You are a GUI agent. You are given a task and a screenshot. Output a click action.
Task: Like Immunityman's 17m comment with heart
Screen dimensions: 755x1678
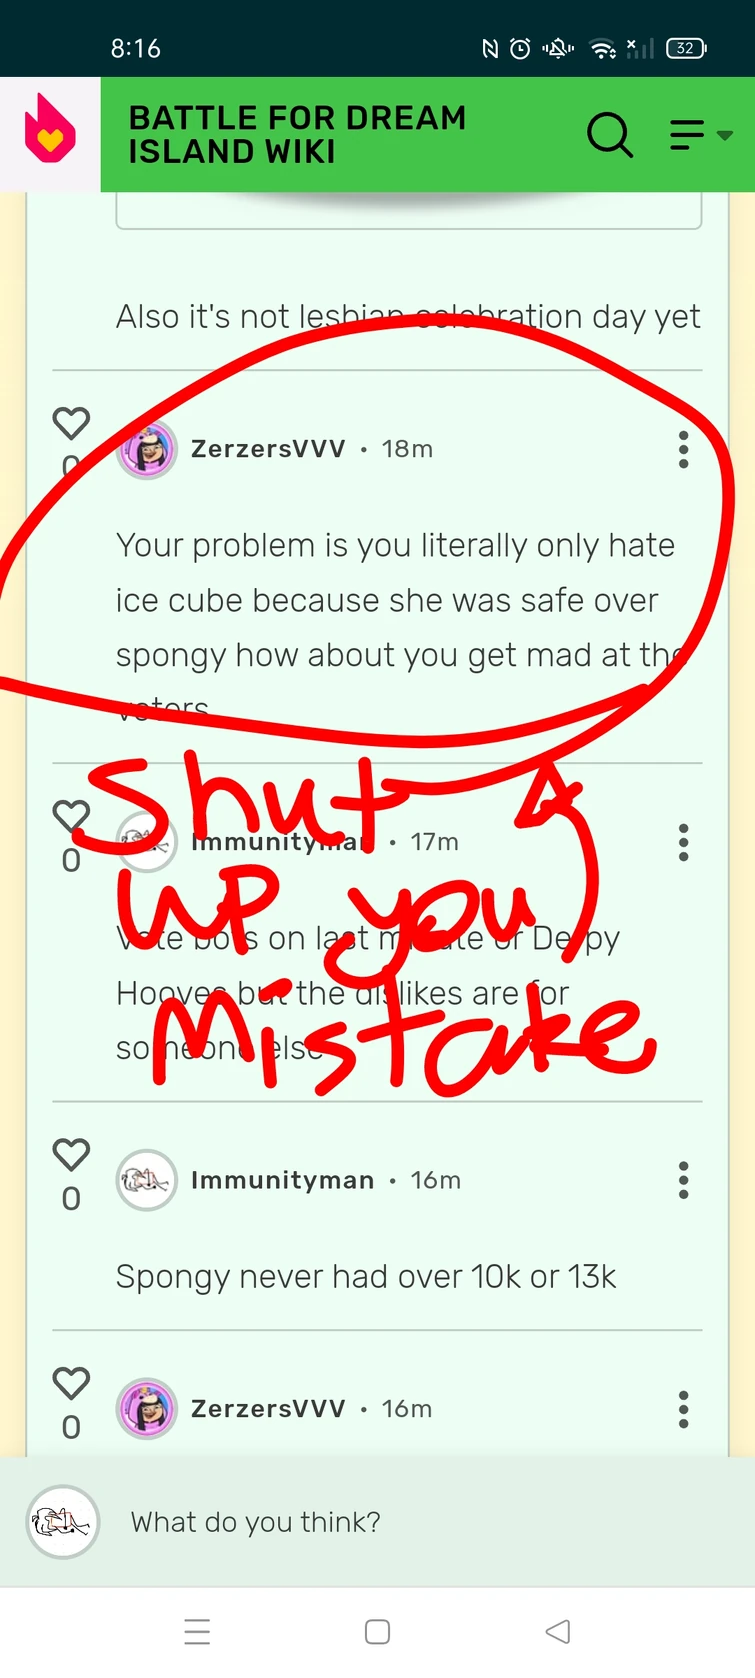71,816
